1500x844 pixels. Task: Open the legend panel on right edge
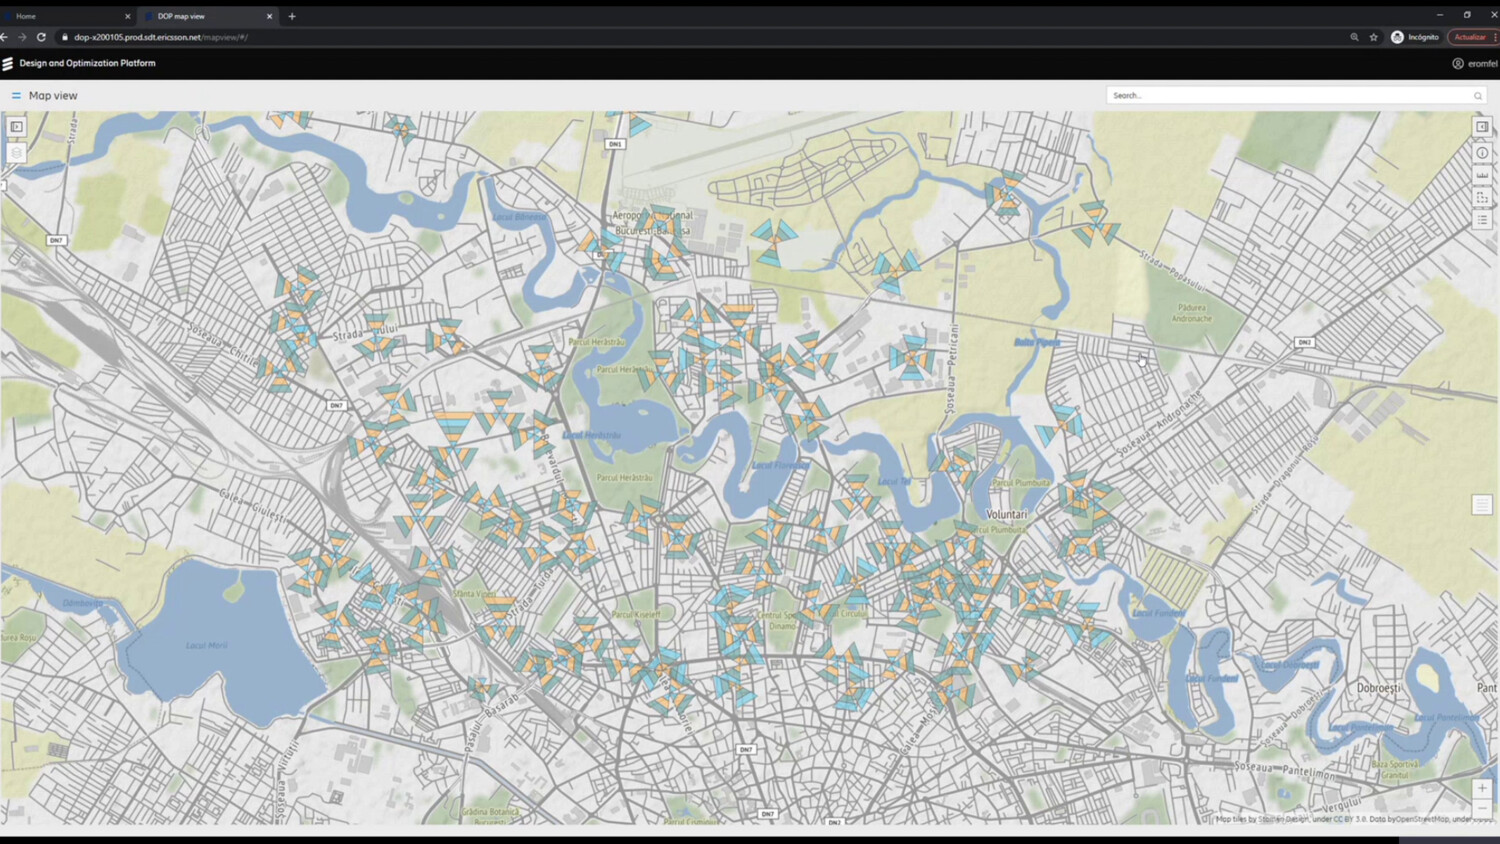click(x=1482, y=505)
